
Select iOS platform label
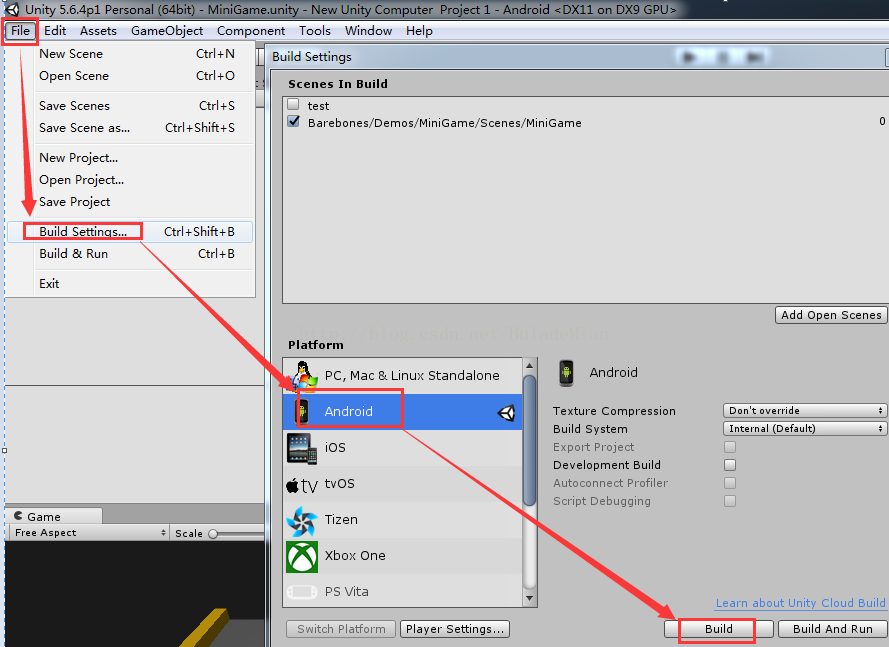click(335, 448)
